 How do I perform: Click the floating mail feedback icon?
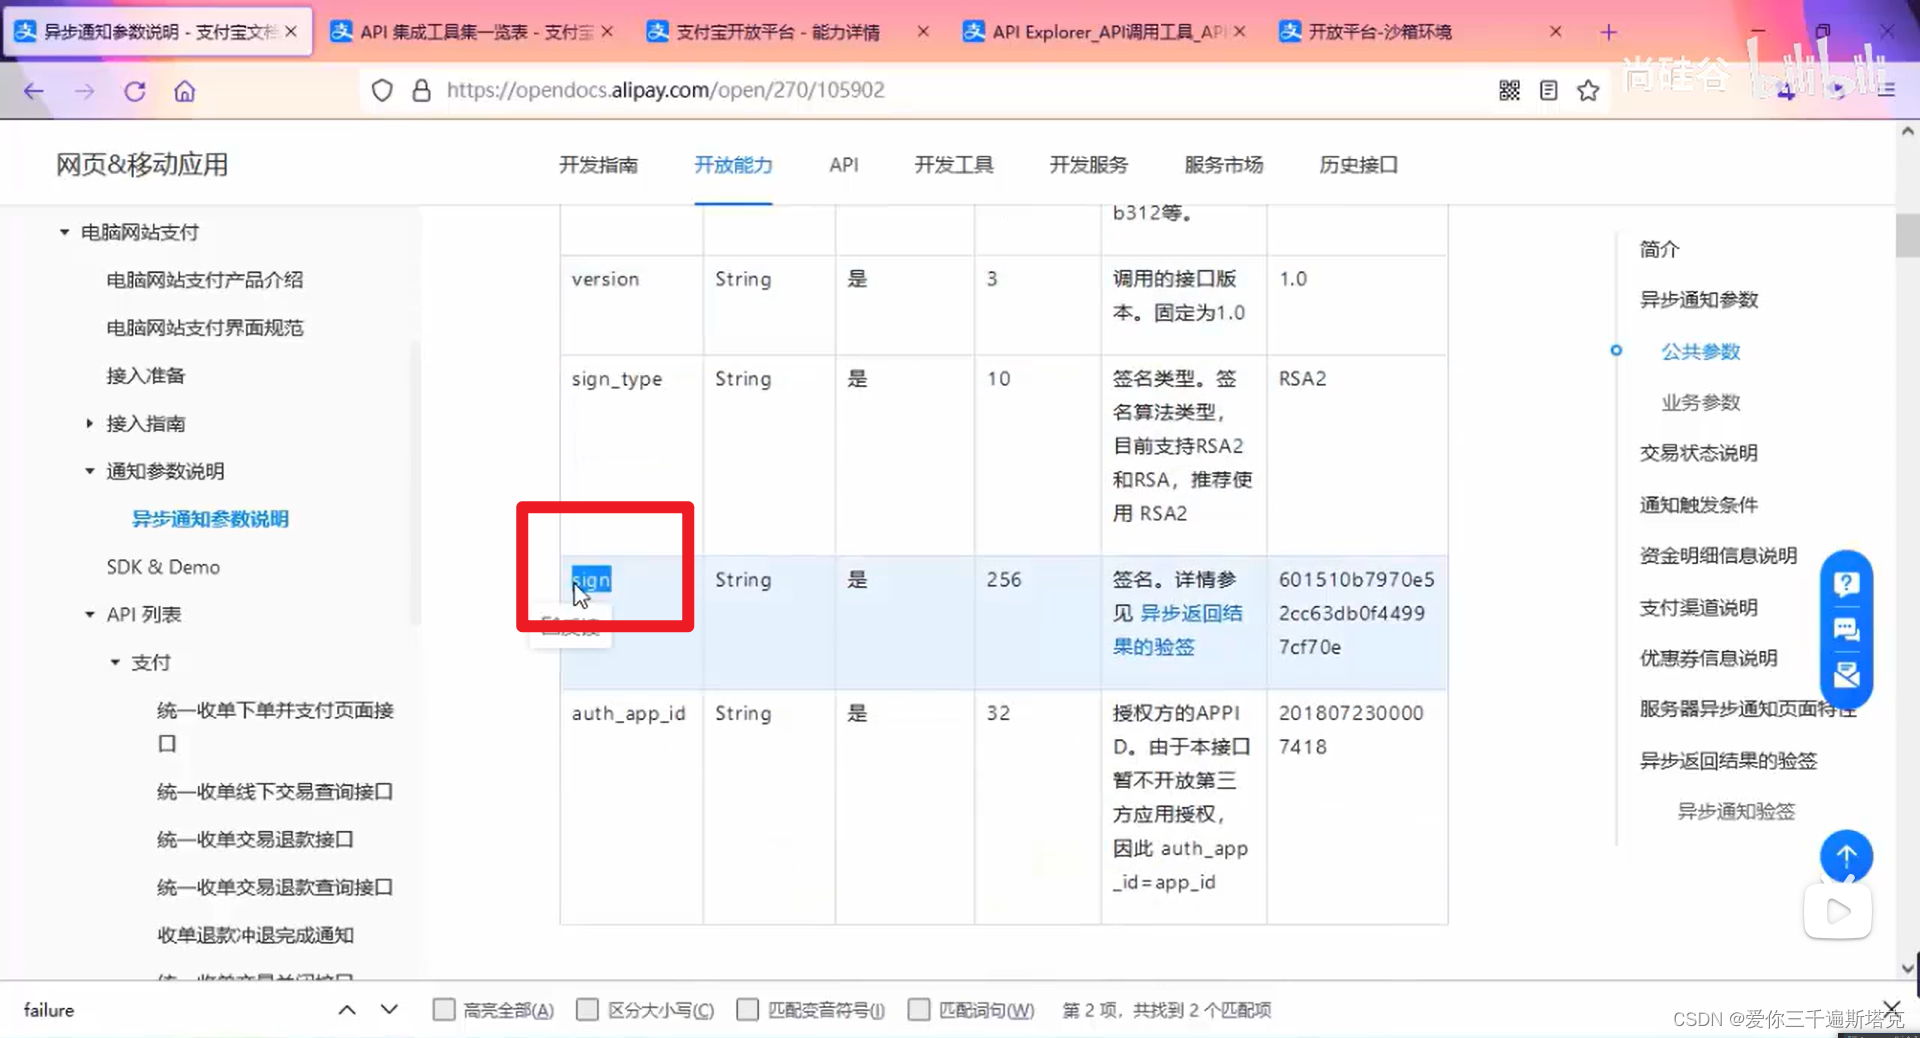click(1846, 675)
